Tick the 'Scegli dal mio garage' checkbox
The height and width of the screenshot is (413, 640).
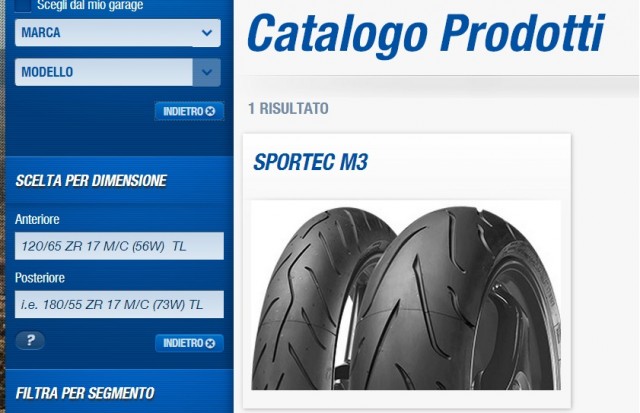pos(23,6)
